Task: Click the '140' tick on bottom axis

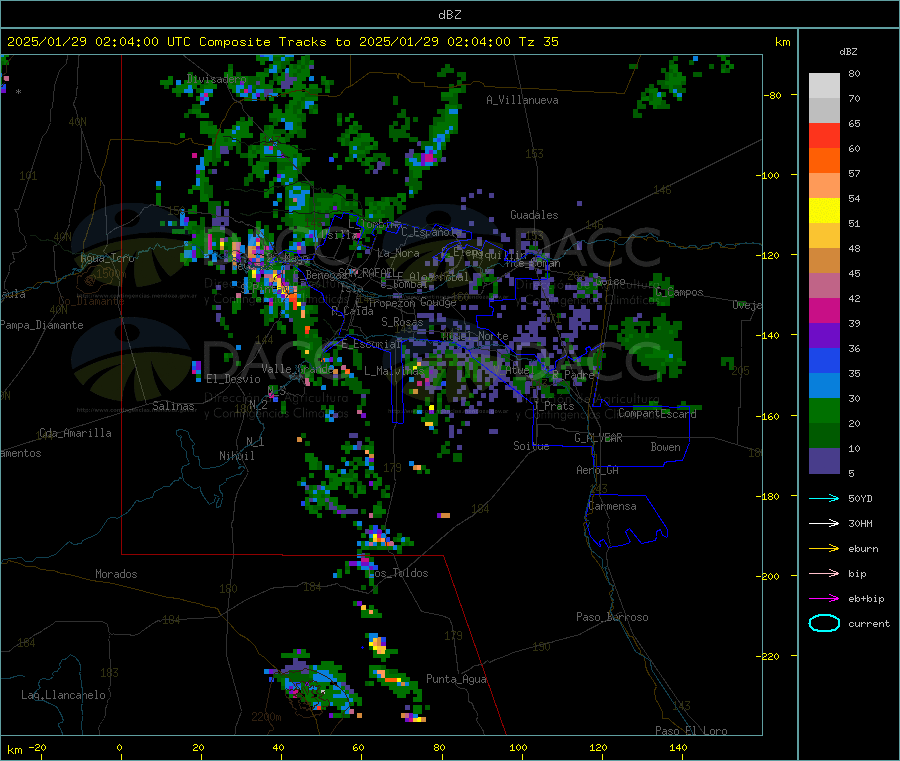Action: pos(678,747)
